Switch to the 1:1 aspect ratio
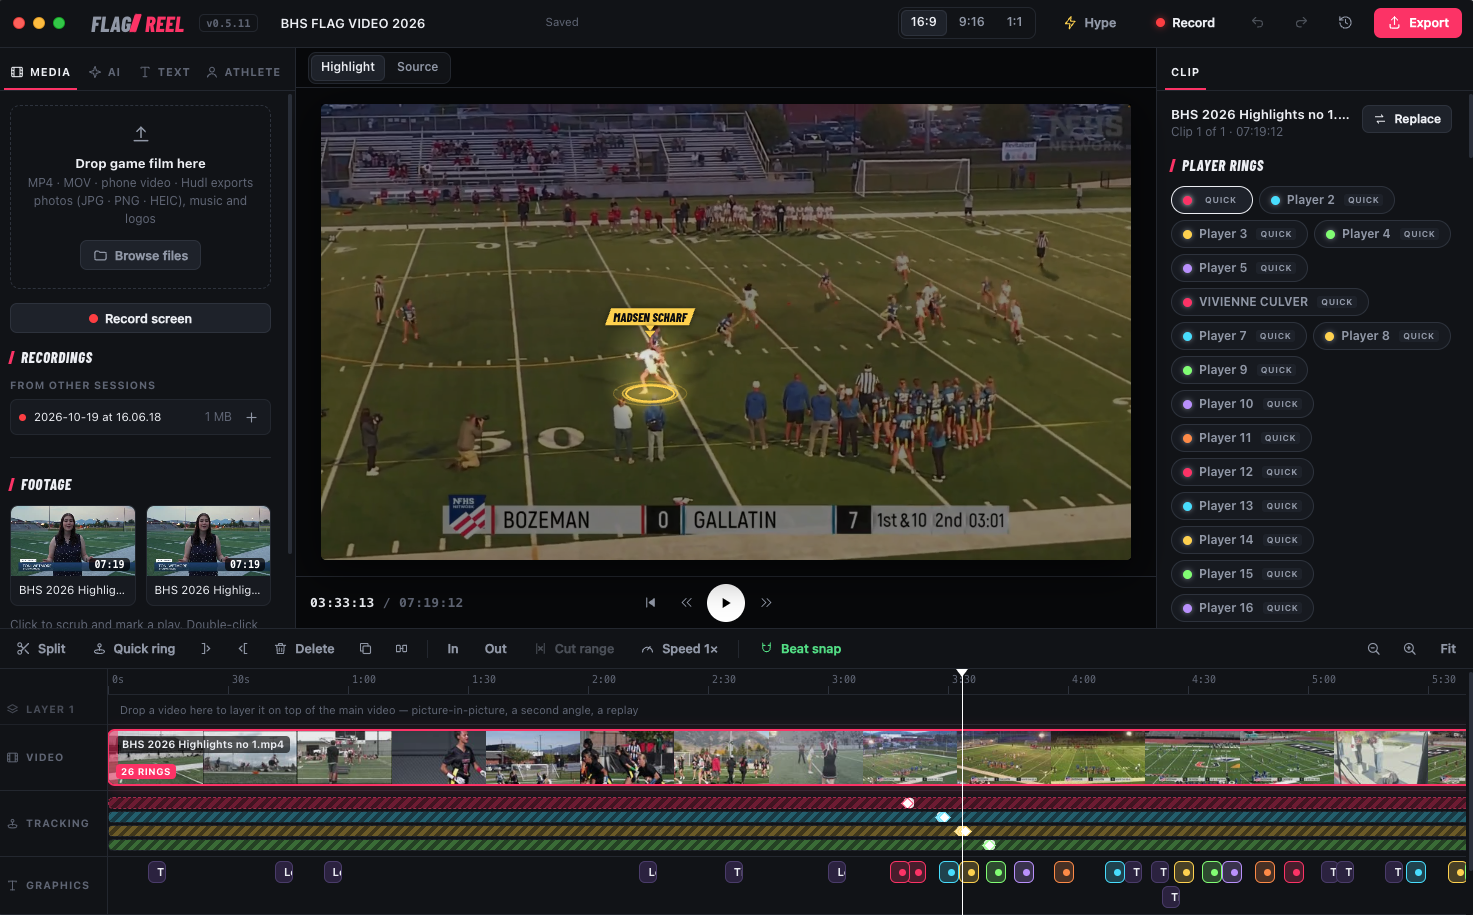The height and width of the screenshot is (915, 1473). coord(1015,22)
